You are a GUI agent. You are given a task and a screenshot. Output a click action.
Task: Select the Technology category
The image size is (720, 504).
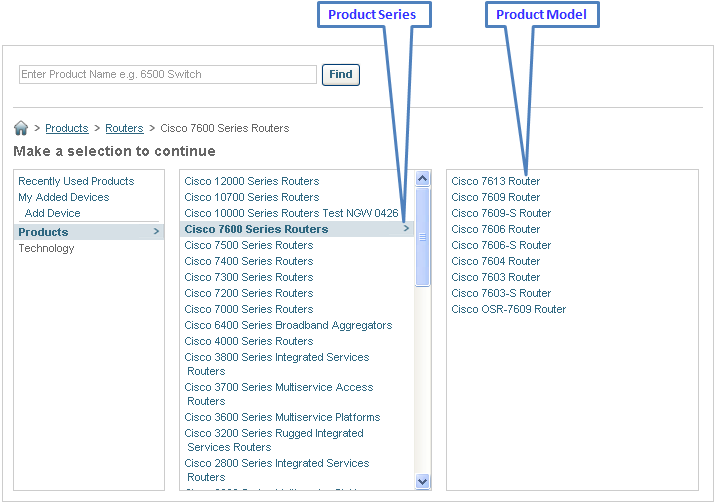pos(46,248)
